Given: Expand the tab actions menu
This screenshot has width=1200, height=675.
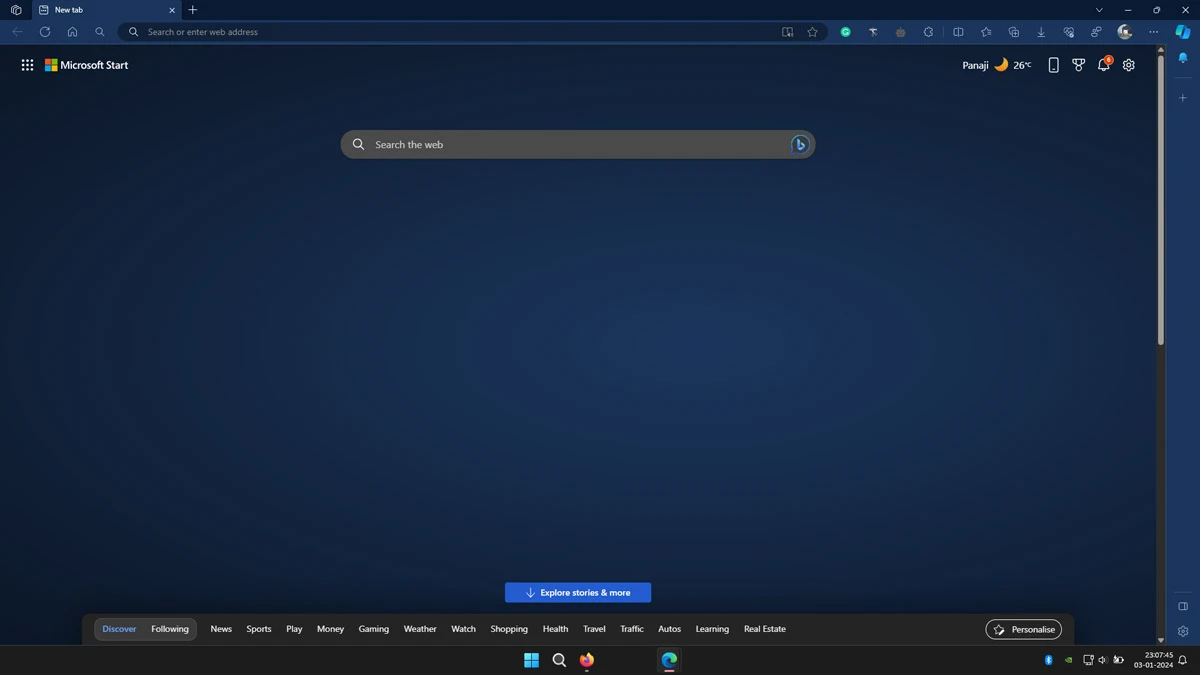Looking at the screenshot, I should [16, 10].
